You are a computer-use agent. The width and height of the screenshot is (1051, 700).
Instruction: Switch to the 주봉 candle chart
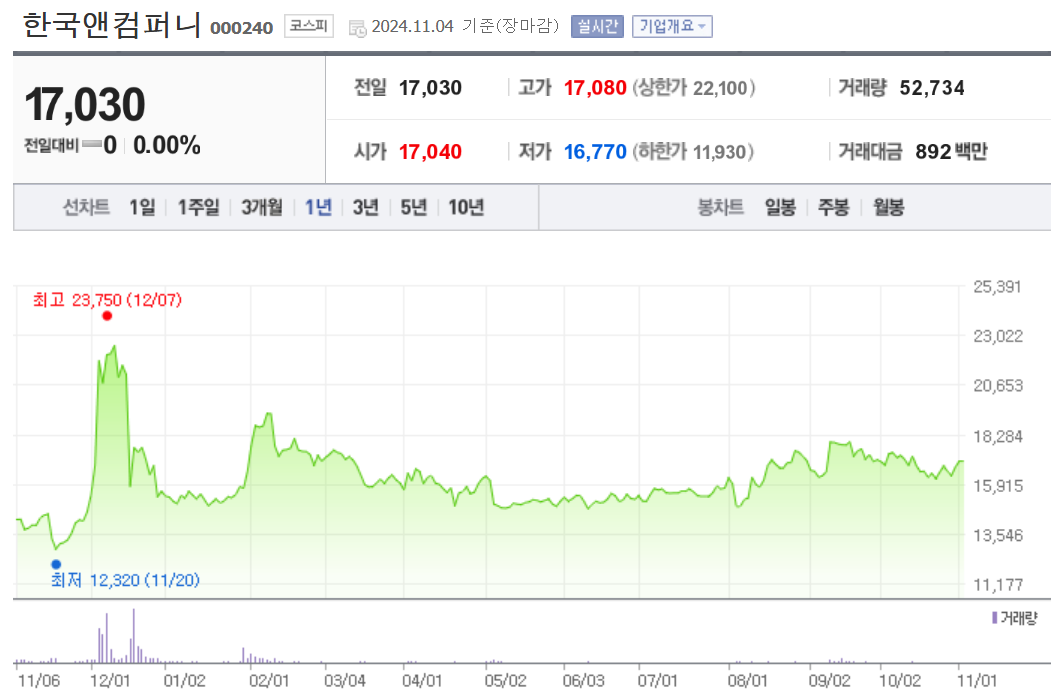[x=833, y=207]
